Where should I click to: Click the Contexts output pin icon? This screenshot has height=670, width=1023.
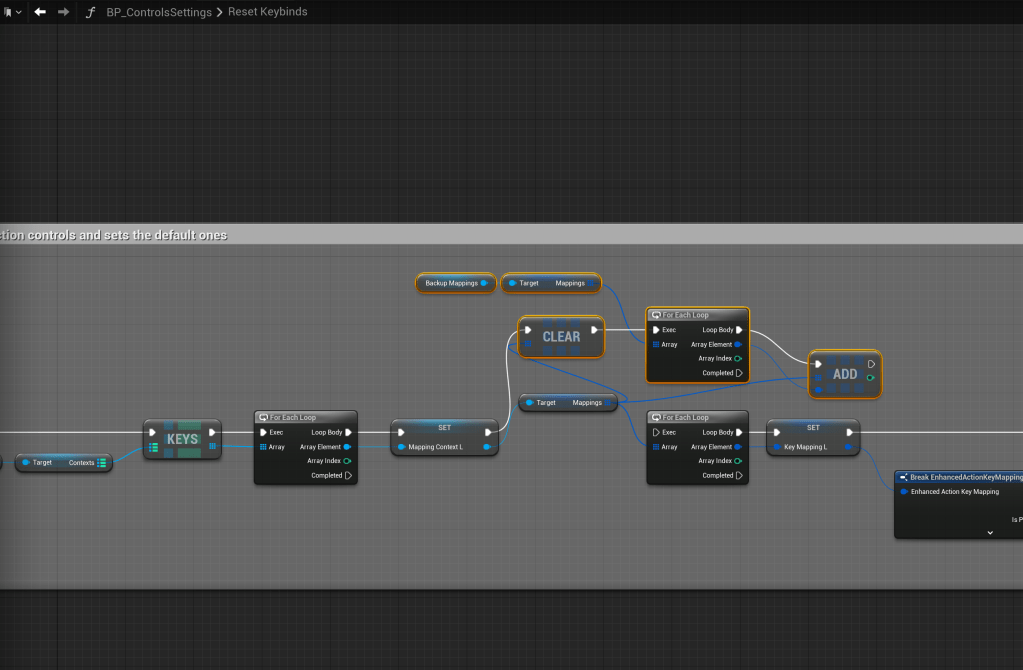pyautogui.click(x=102, y=463)
